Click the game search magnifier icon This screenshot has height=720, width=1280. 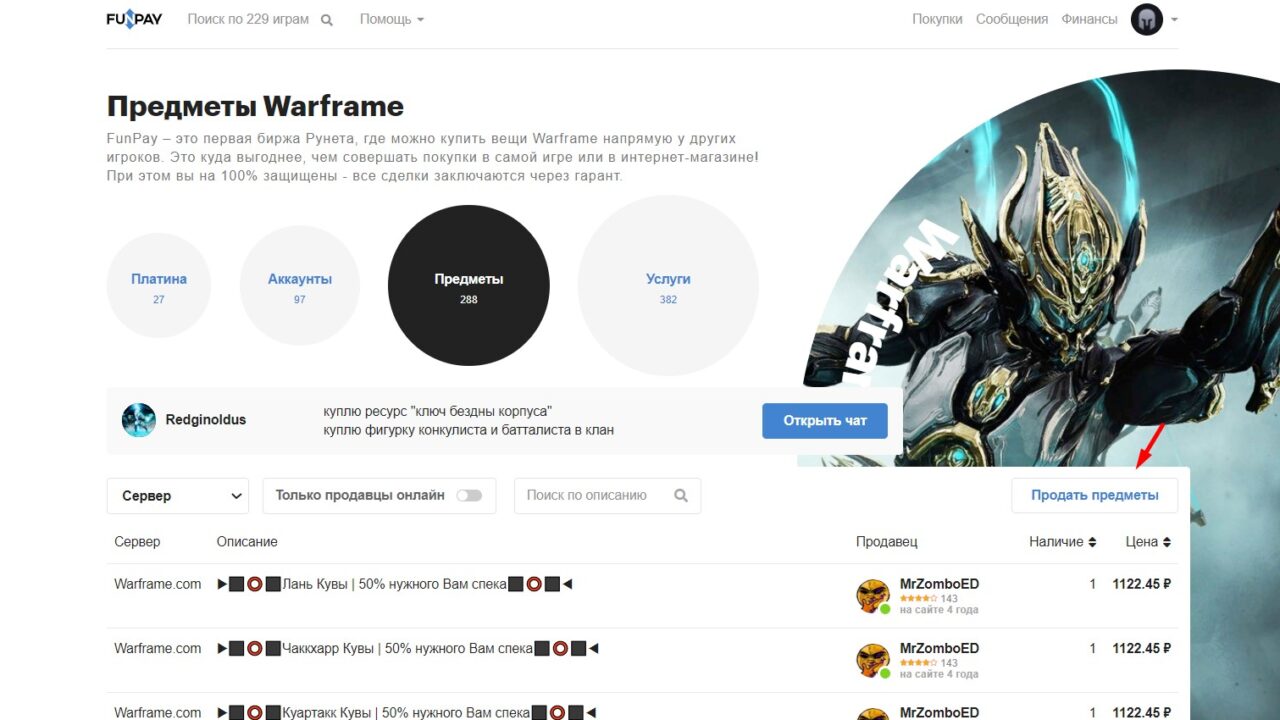pyautogui.click(x=327, y=20)
